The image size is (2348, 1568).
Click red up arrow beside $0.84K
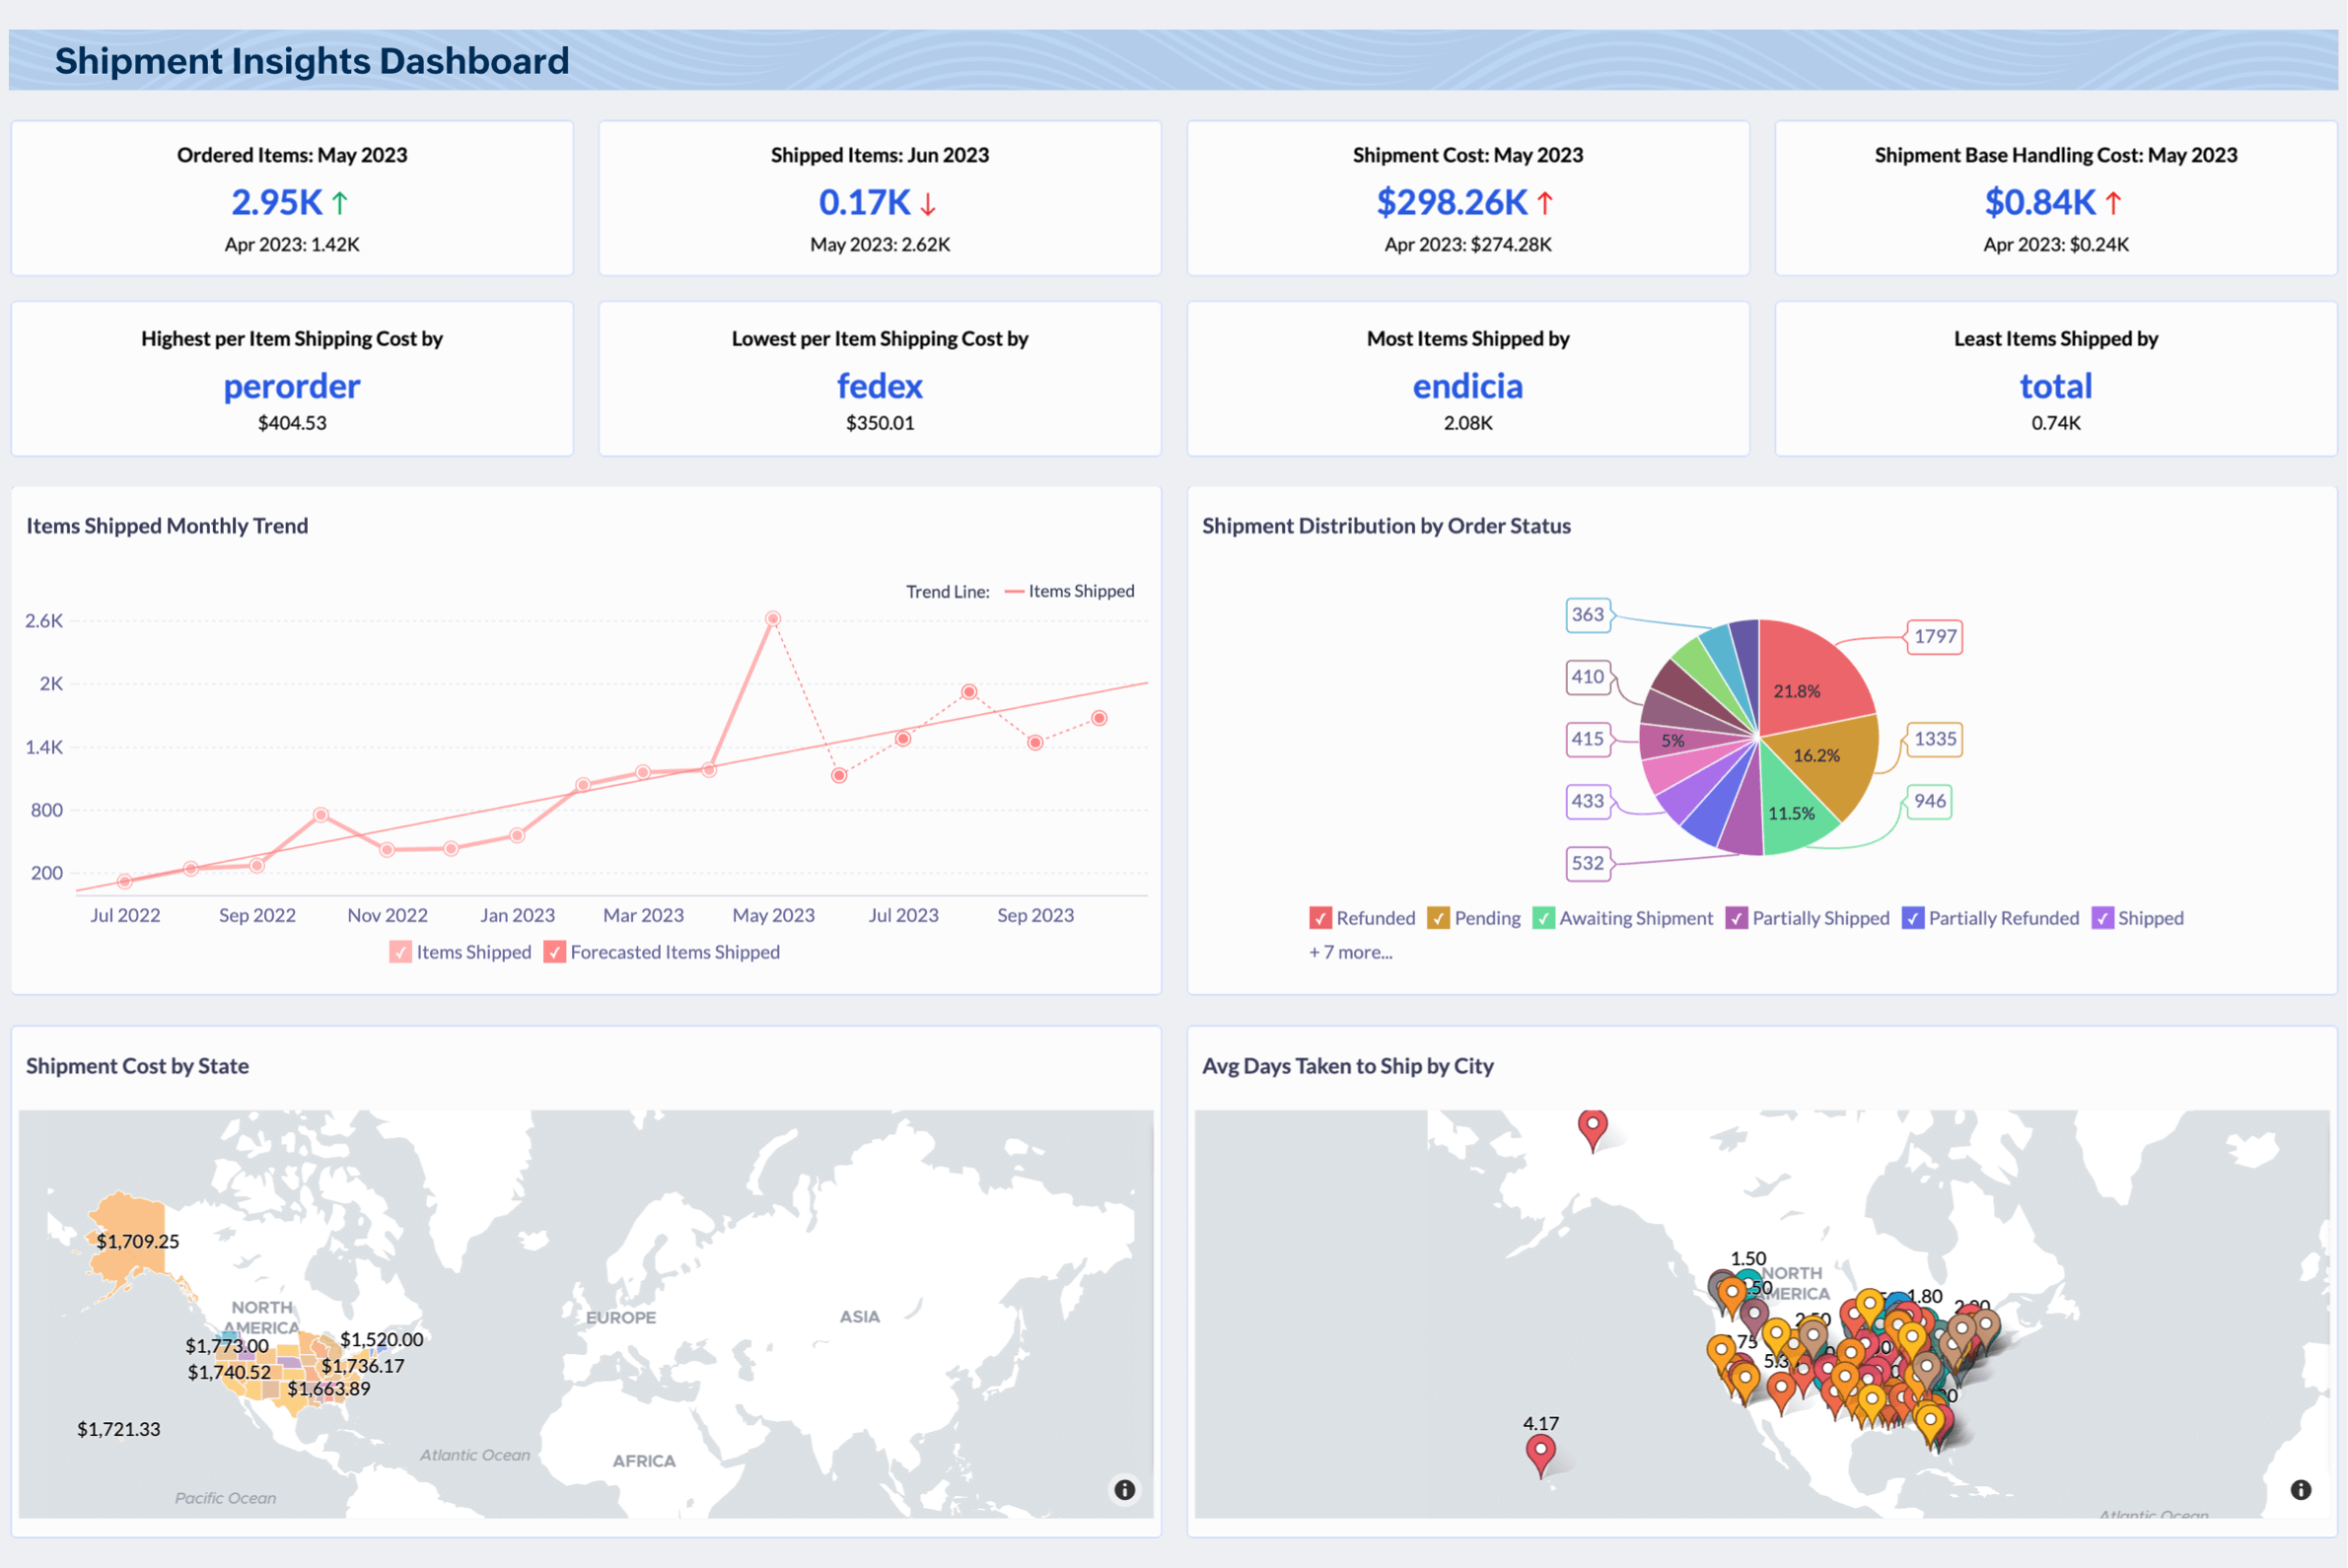coord(2113,203)
